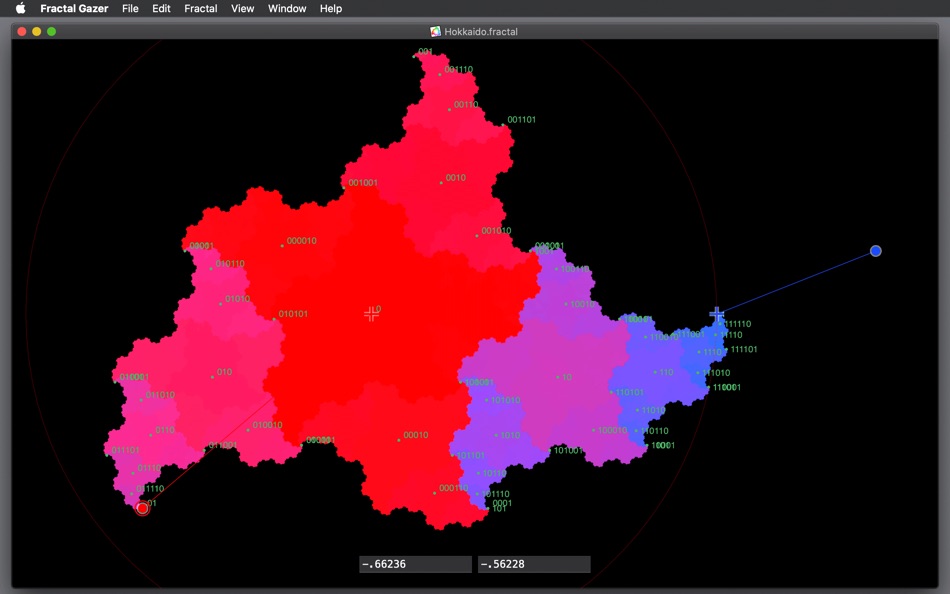Click the input field showing -.66236
The height and width of the screenshot is (594, 950).
(415, 564)
